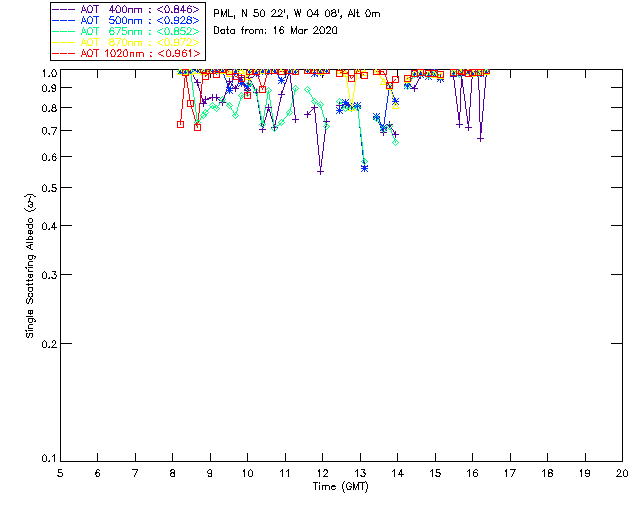640x512 pixels.
Task: Click the 5 tick label on time axis
Action: (60, 473)
